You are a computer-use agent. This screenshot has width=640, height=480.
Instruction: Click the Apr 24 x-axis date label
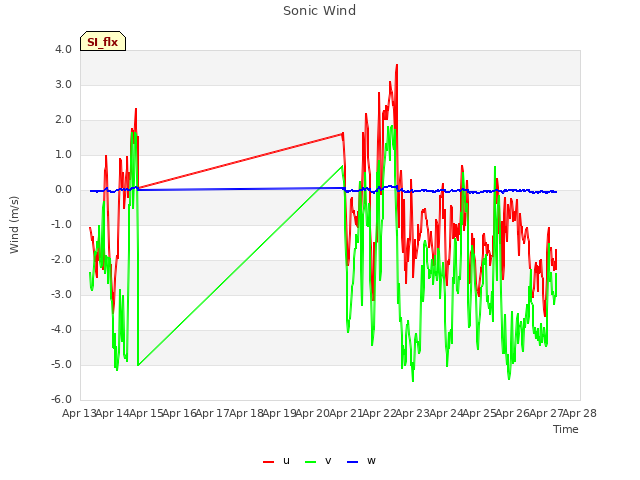coord(446,413)
